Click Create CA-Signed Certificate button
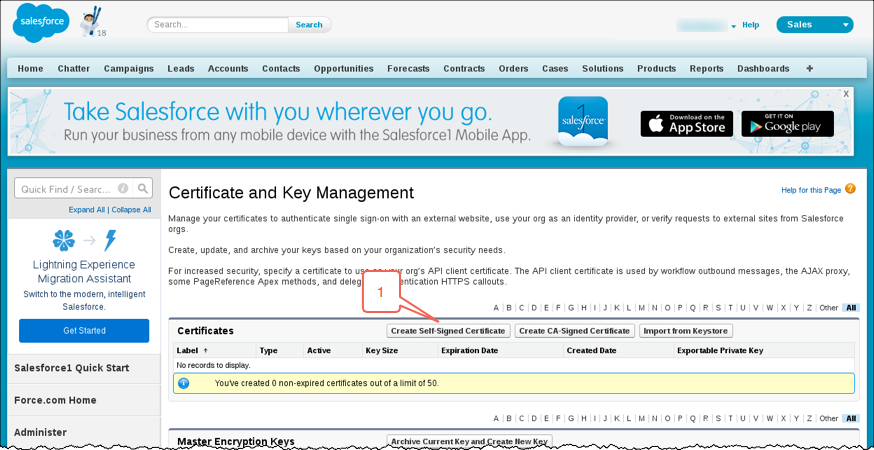This screenshot has width=874, height=450. (x=574, y=331)
